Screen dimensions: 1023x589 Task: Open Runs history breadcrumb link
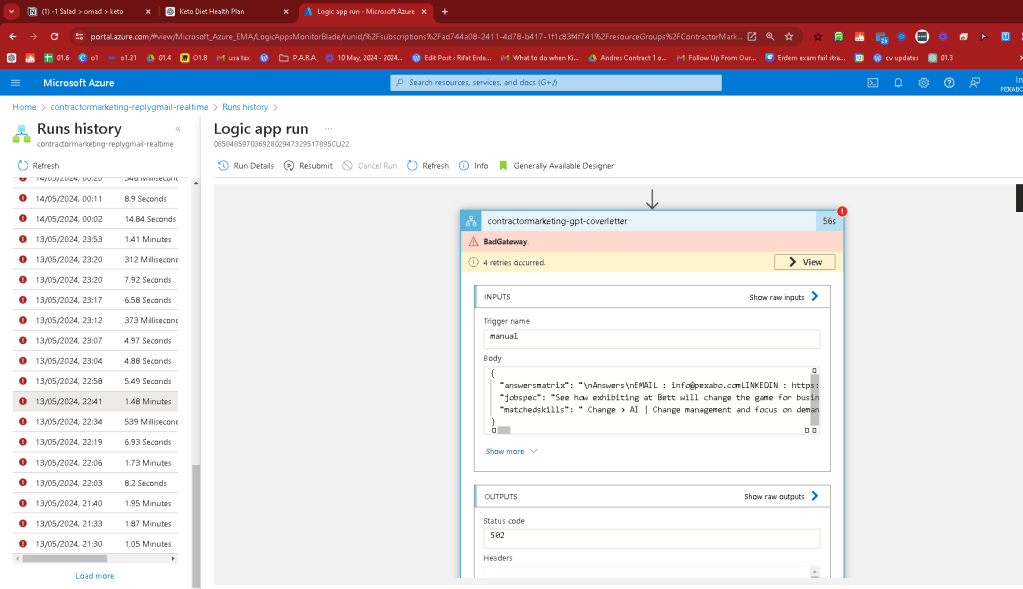tap(245, 107)
